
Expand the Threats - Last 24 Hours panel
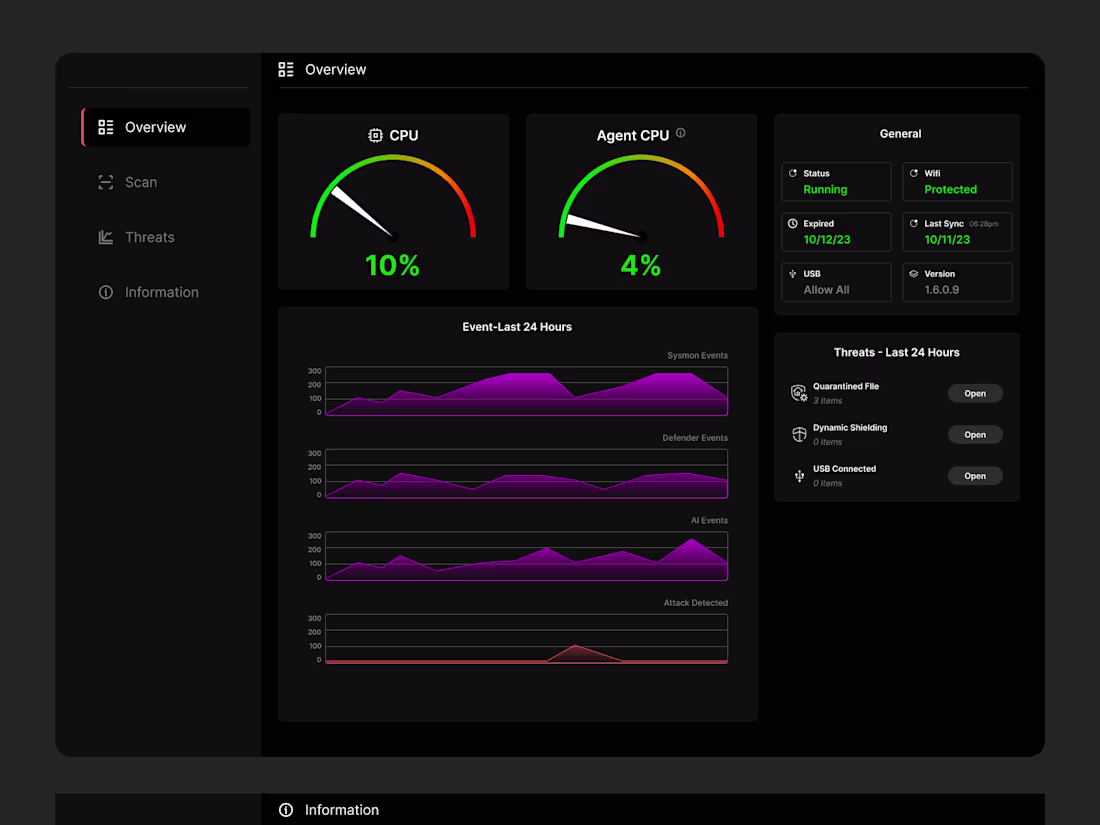coord(896,352)
